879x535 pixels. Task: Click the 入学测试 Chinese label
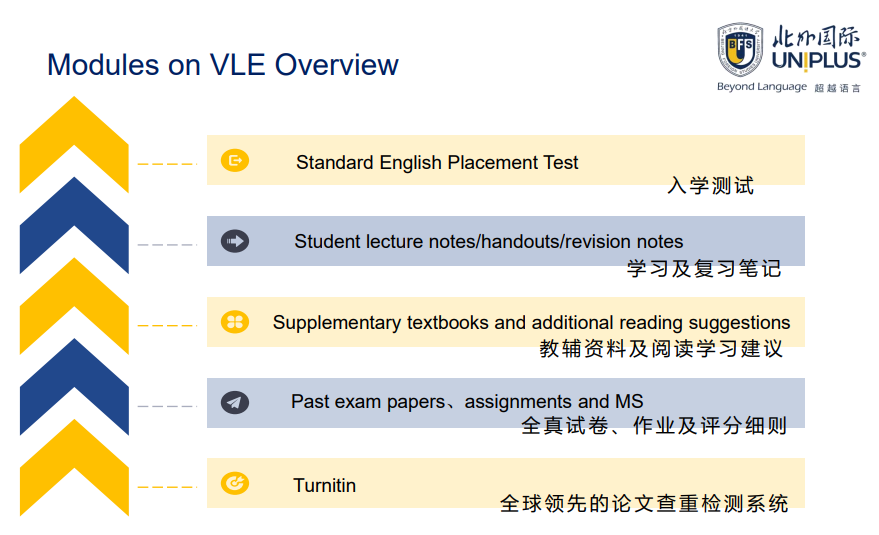[x=710, y=186]
